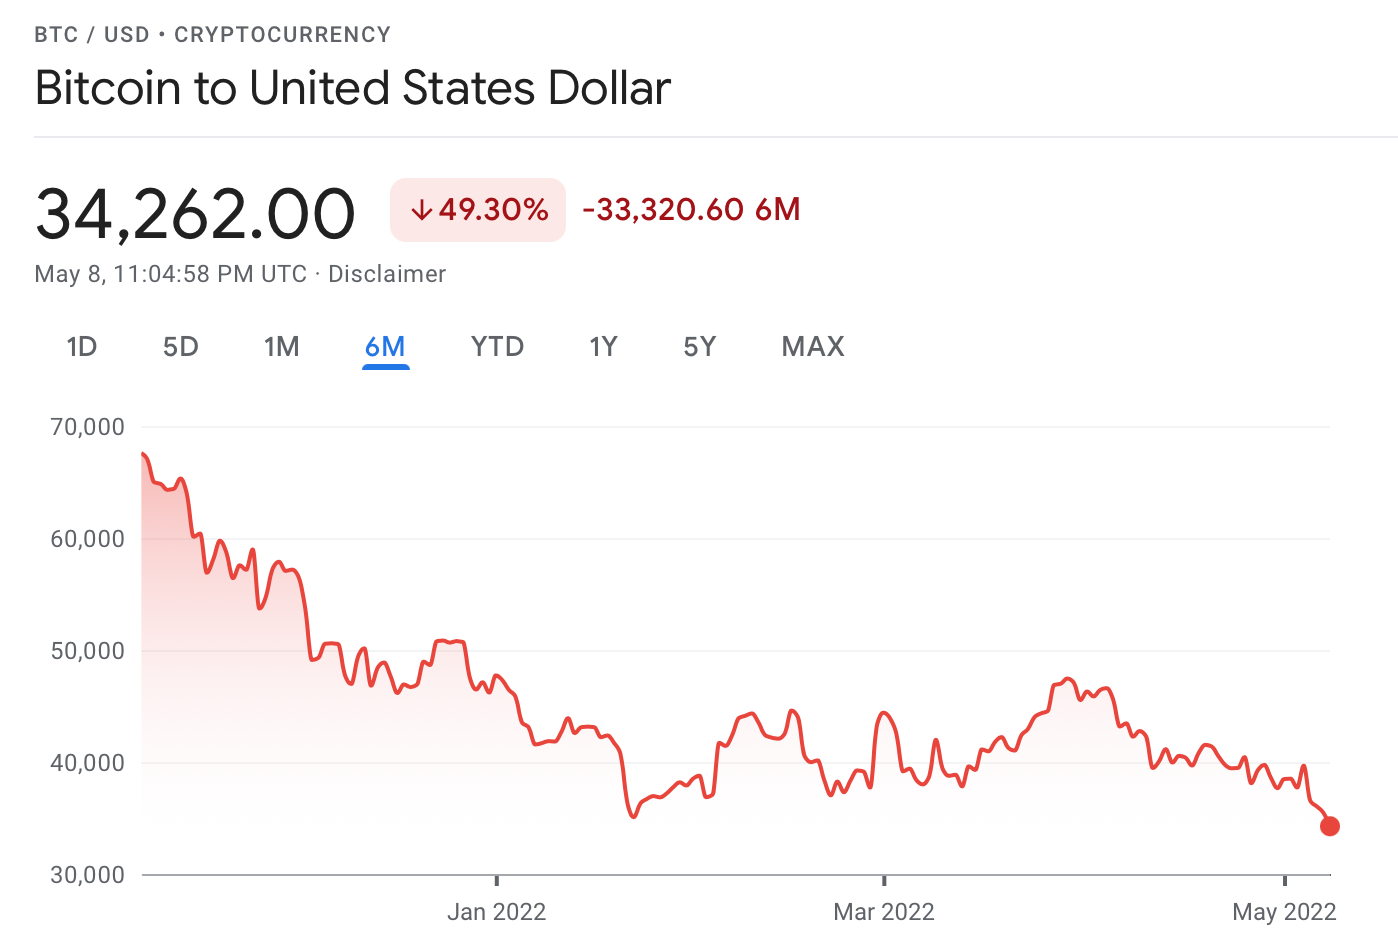Click the Jan 2022 axis label
Image resolution: width=1398 pixels, height=950 pixels.
tap(496, 912)
